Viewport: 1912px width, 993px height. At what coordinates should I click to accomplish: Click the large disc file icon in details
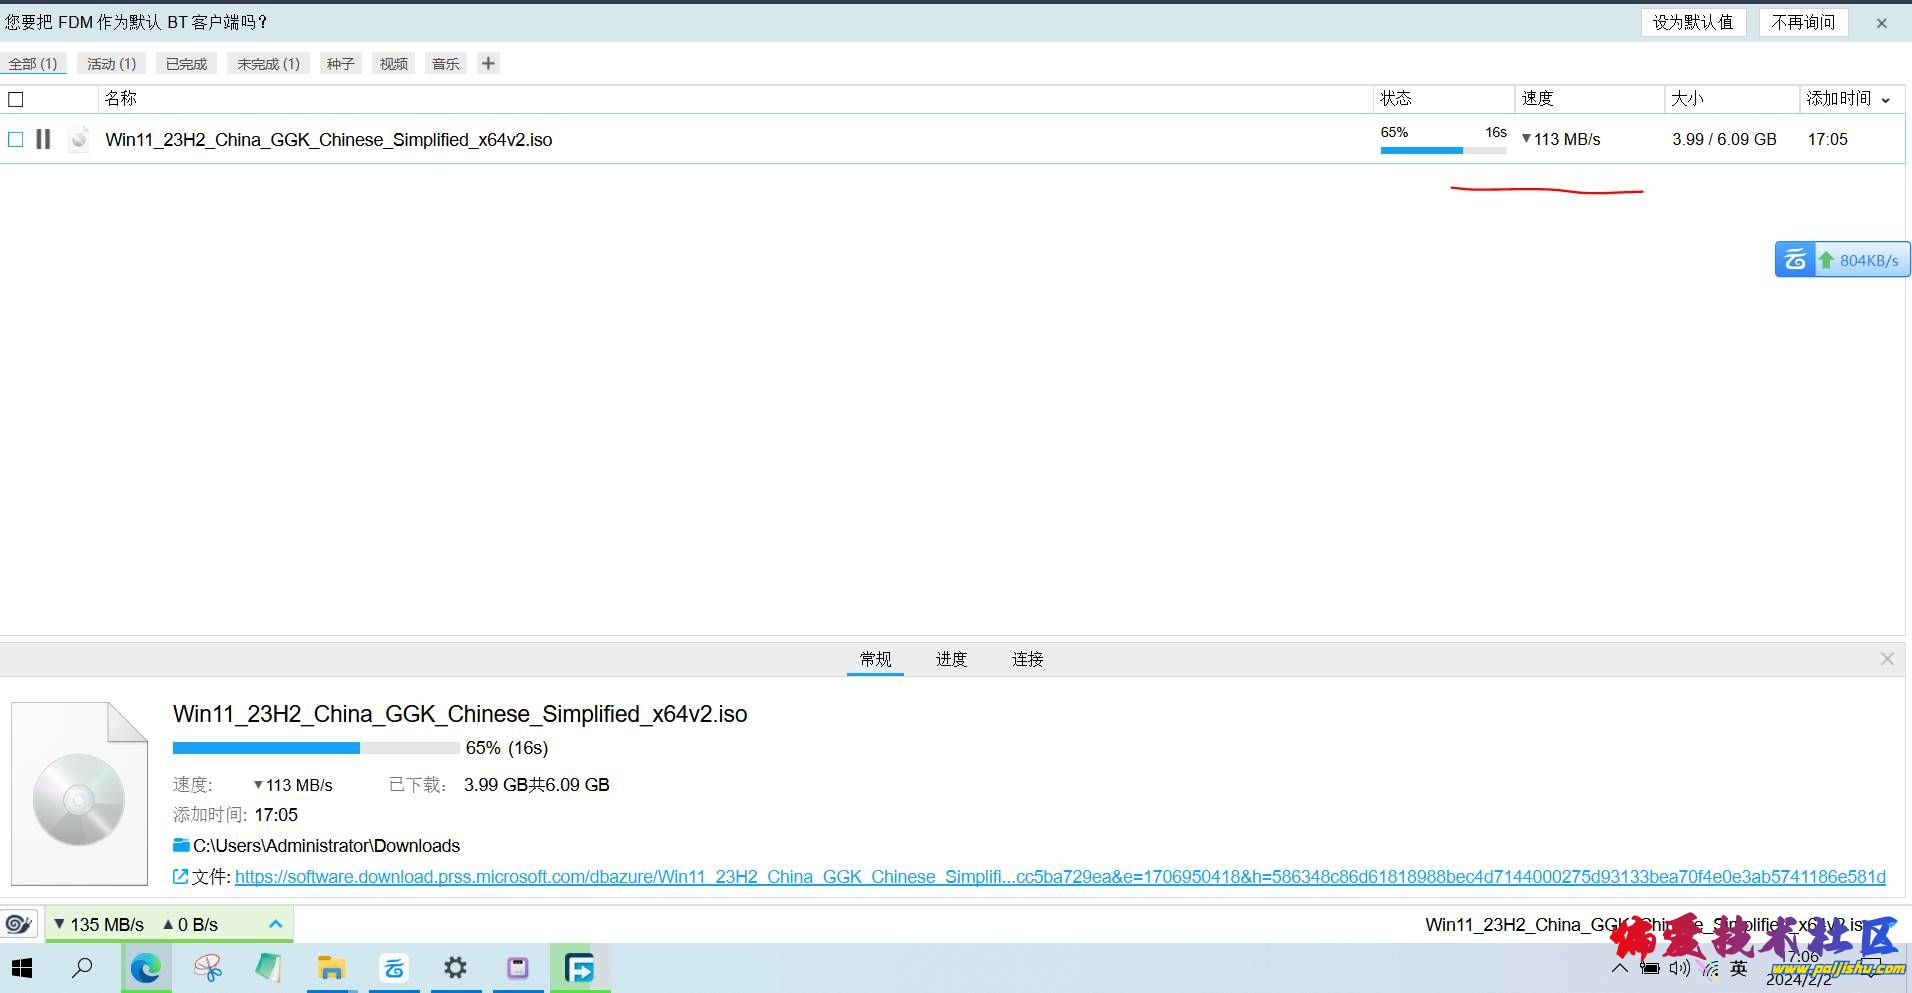click(79, 795)
